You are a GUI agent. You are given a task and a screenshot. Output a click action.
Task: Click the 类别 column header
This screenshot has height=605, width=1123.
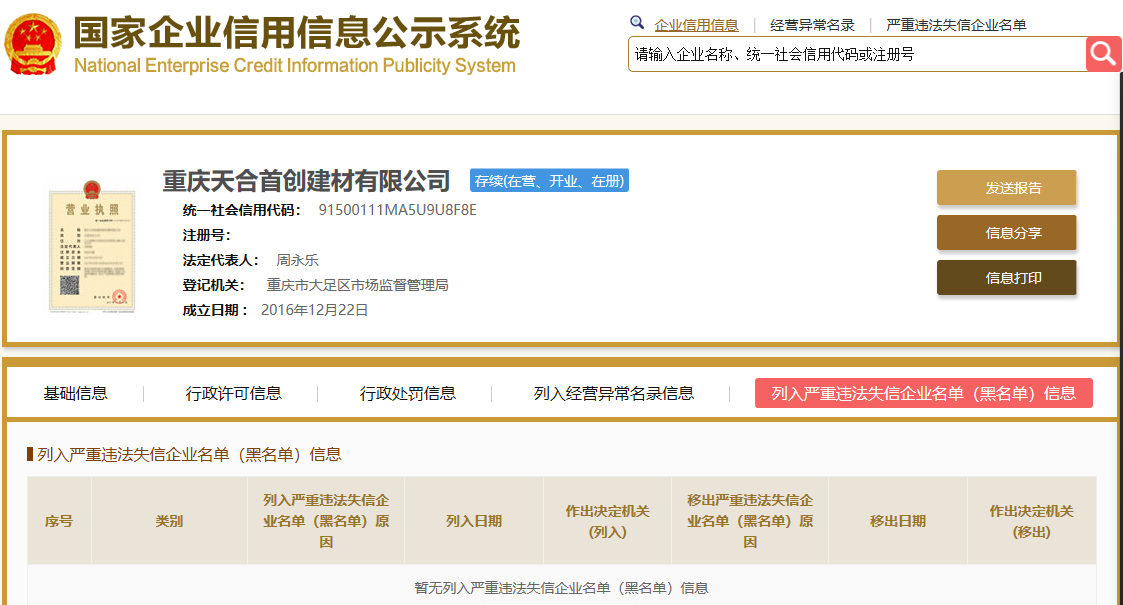tap(169, 521)
